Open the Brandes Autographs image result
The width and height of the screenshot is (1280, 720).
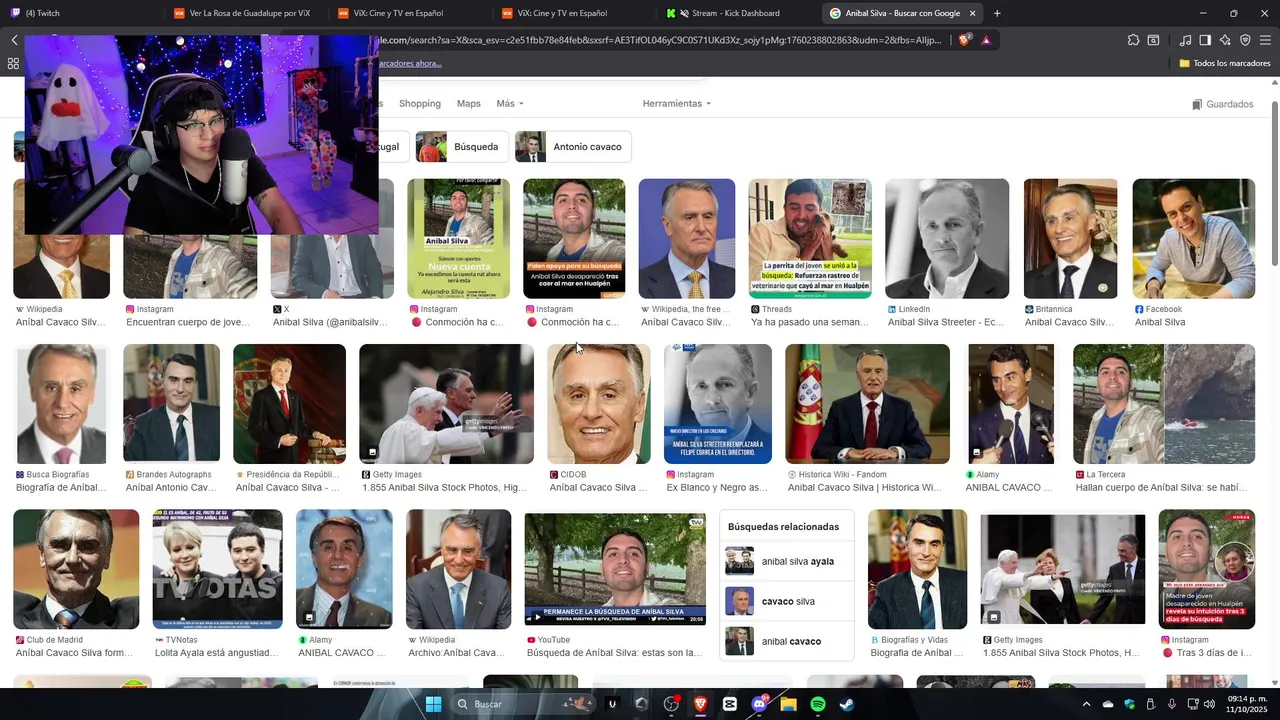tap(171, 404)
